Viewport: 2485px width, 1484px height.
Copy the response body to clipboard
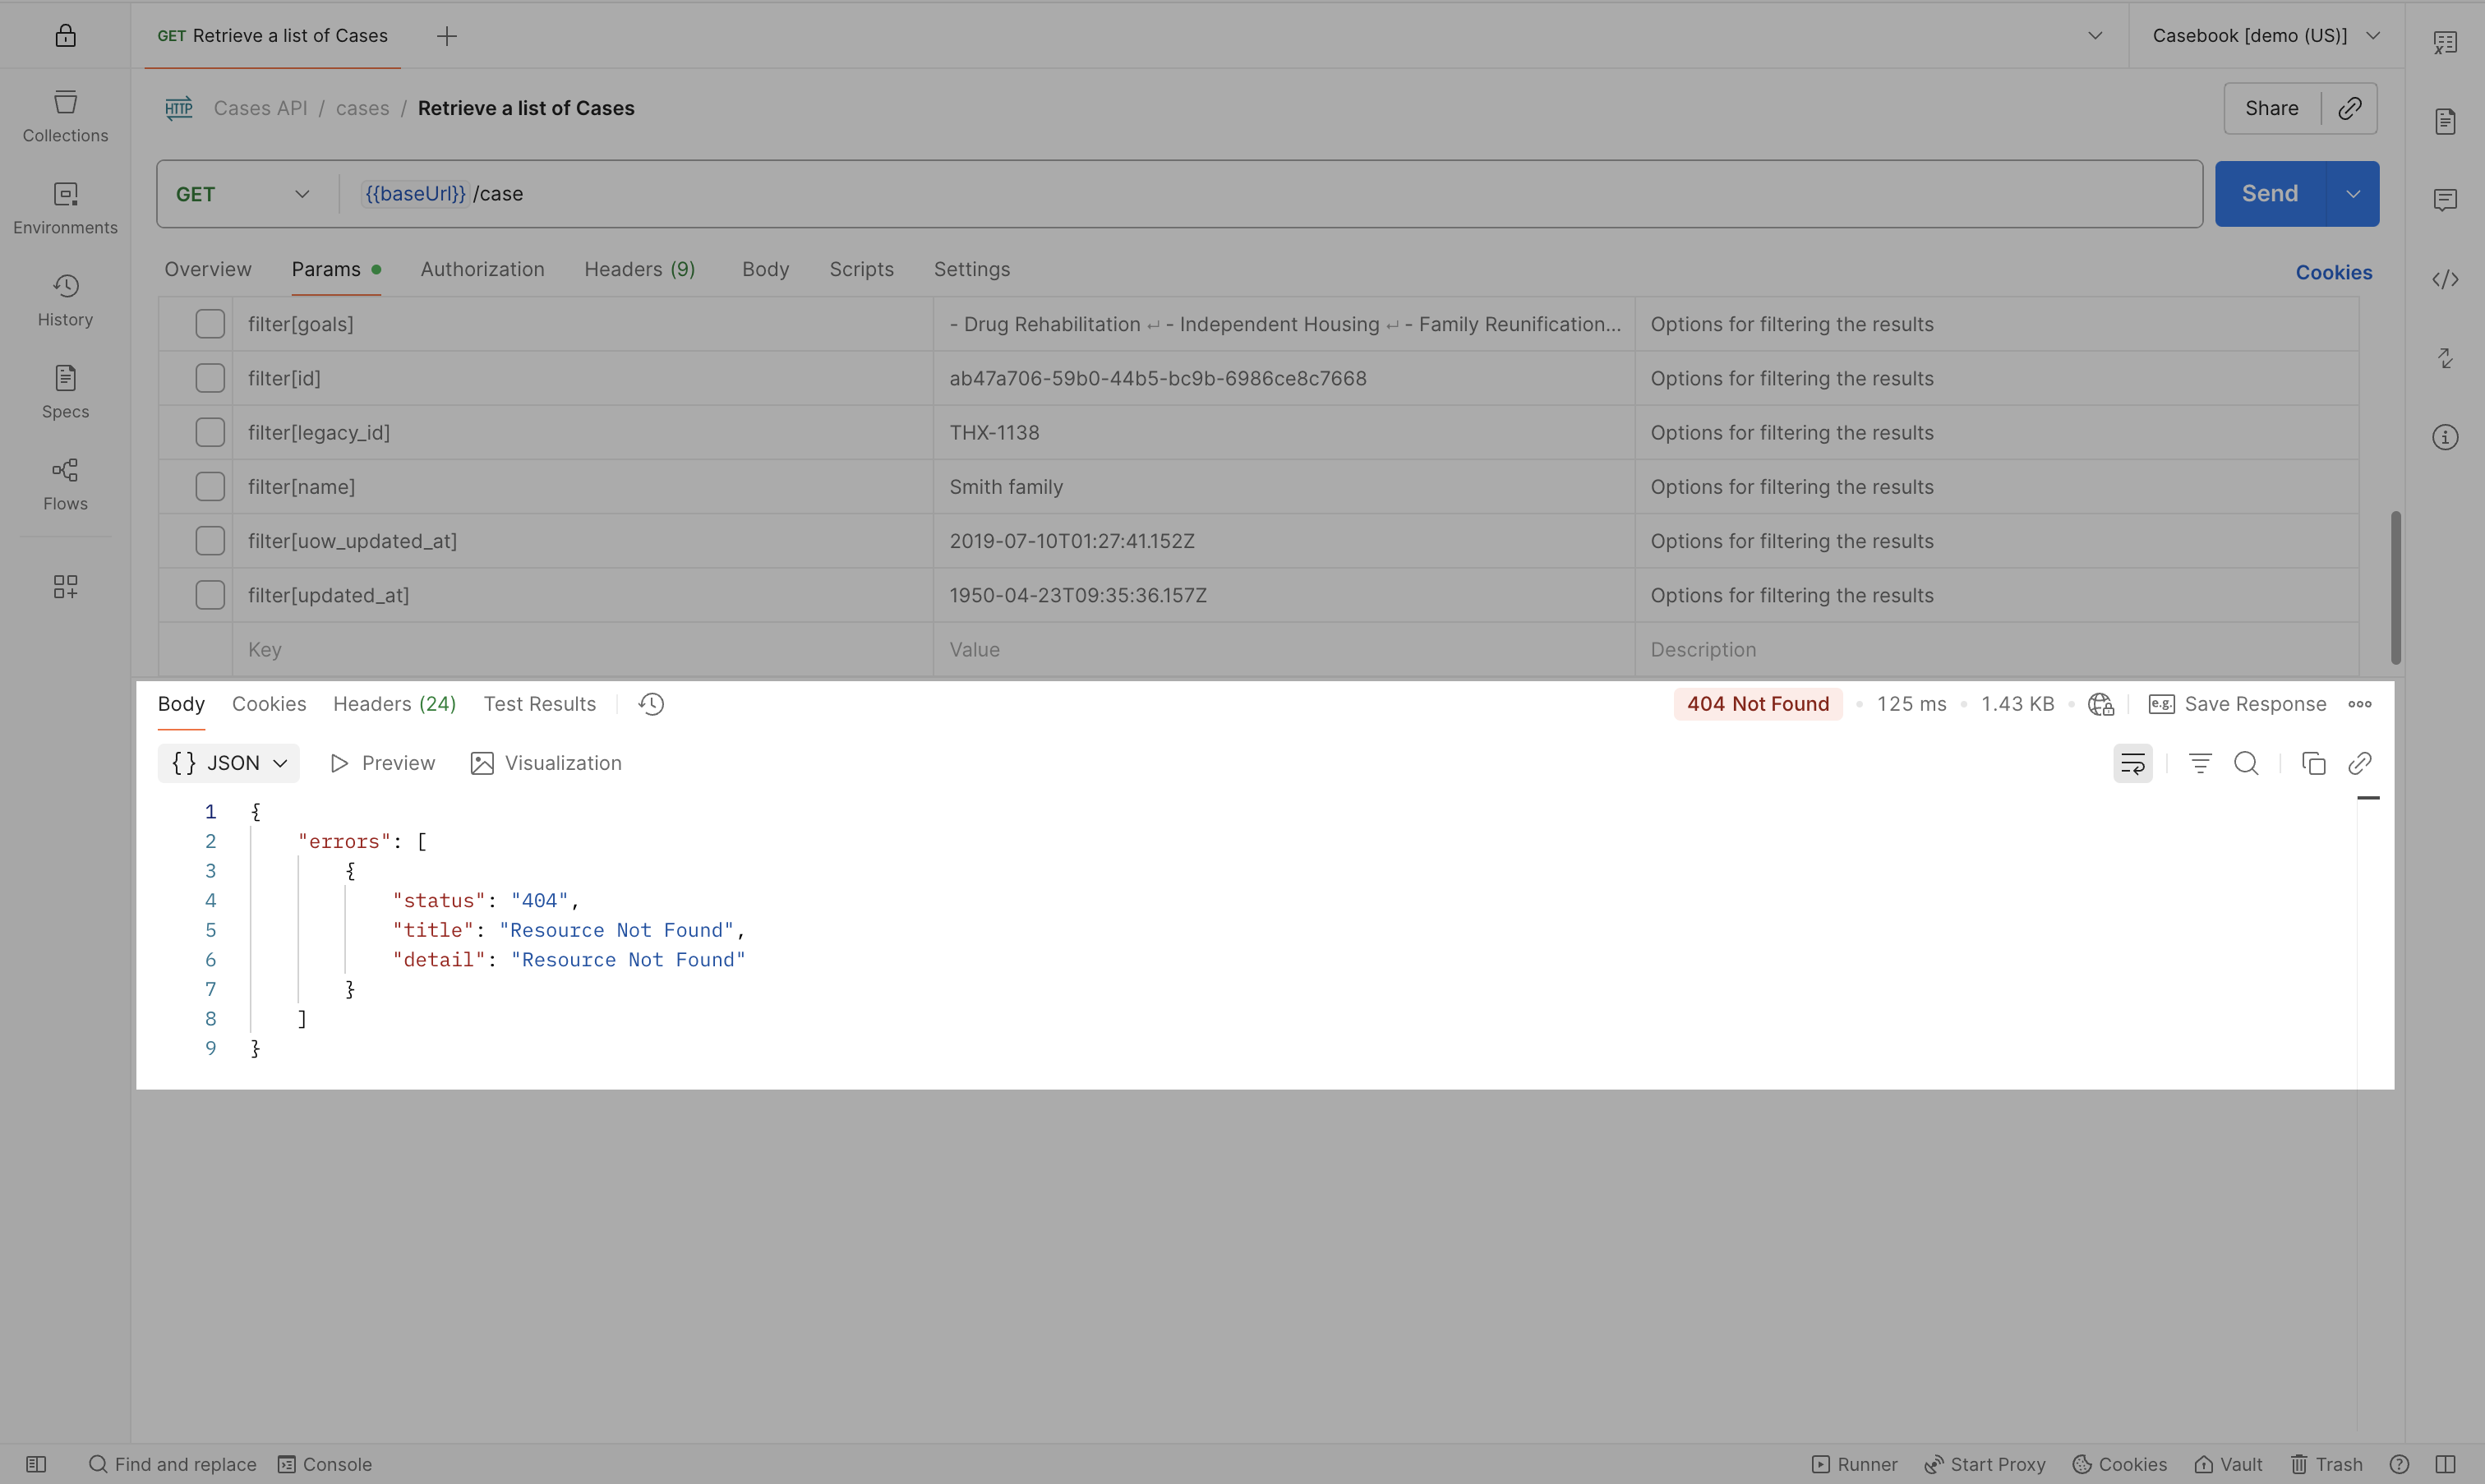(x=2313, y=764)
